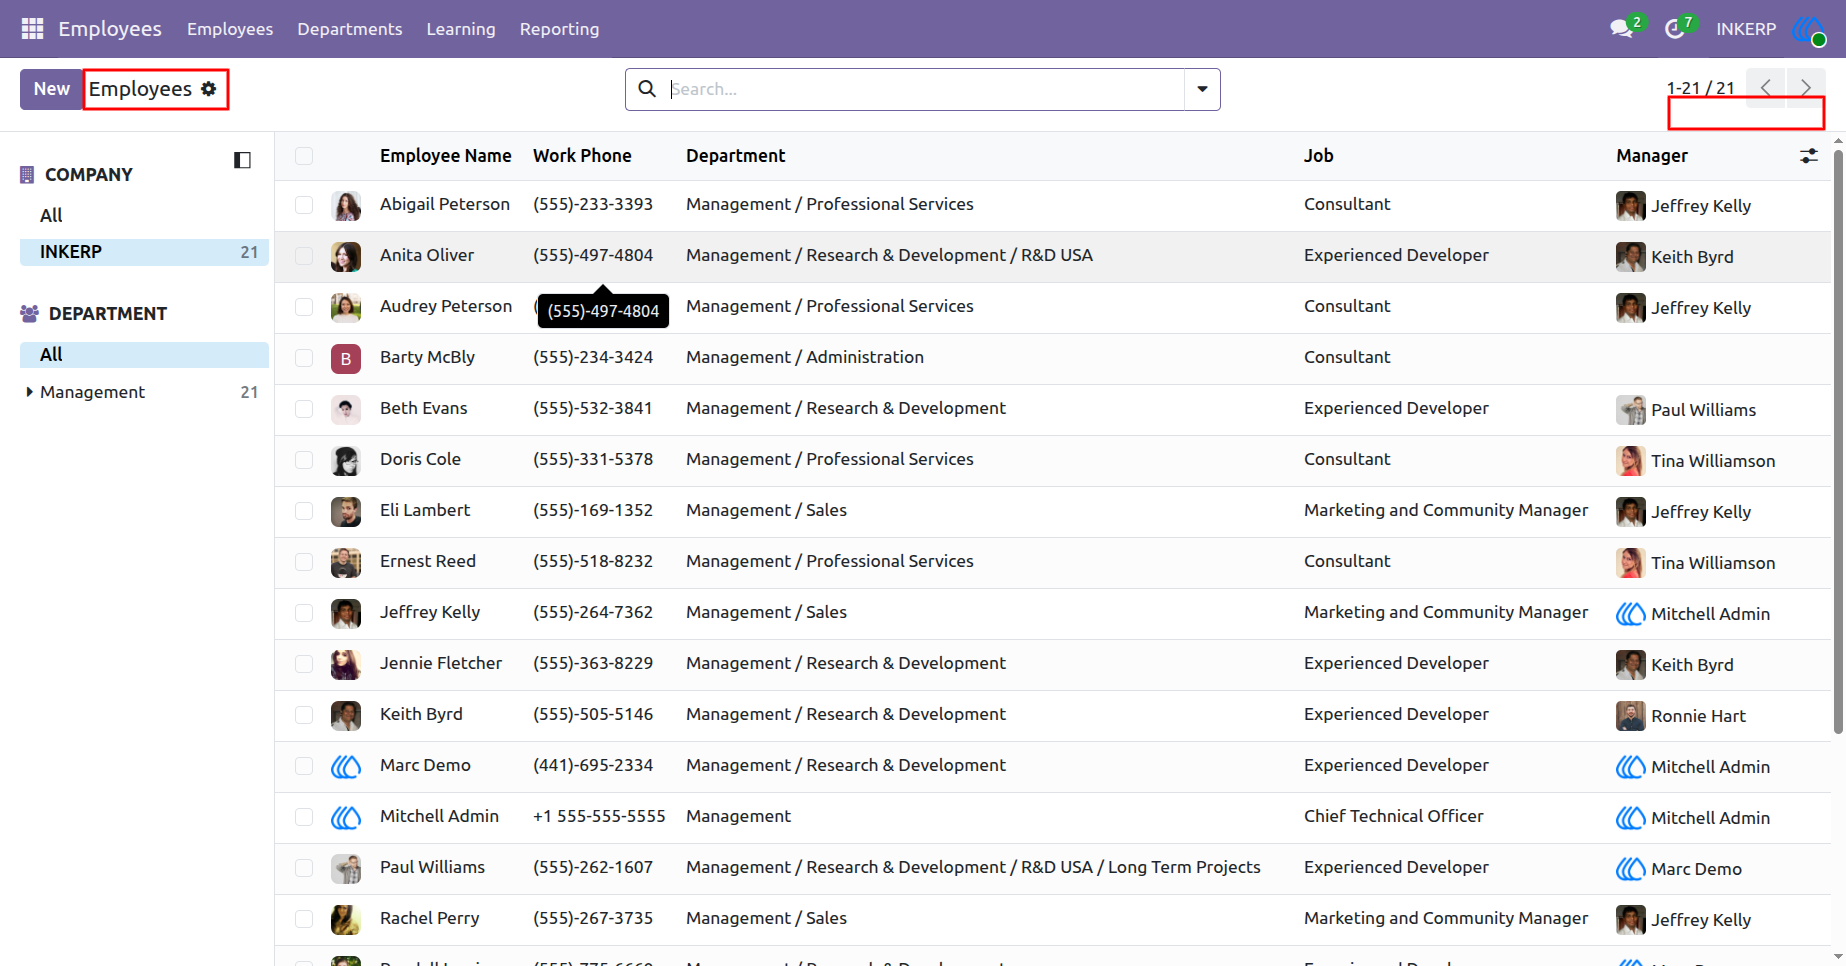Open the optional columns adjust icon
Image resolution: width=1846 pixels, height=966 pixels.
(x=1809, y=156)
